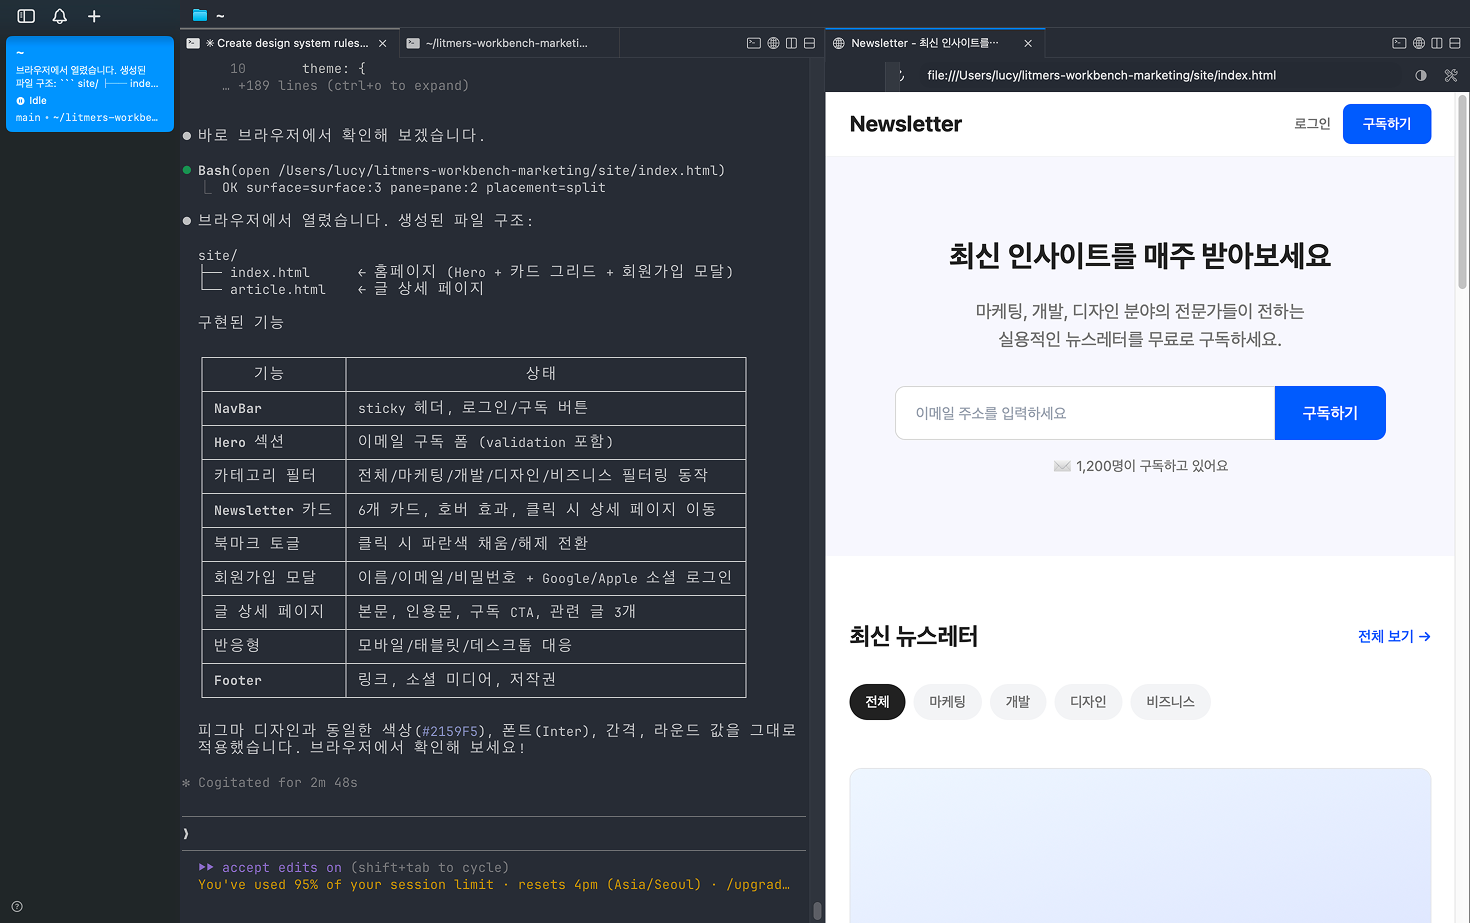This screenshot has height=923, width=1470.
Task: Split the right browser pane downward
Action: (1454, 43)
